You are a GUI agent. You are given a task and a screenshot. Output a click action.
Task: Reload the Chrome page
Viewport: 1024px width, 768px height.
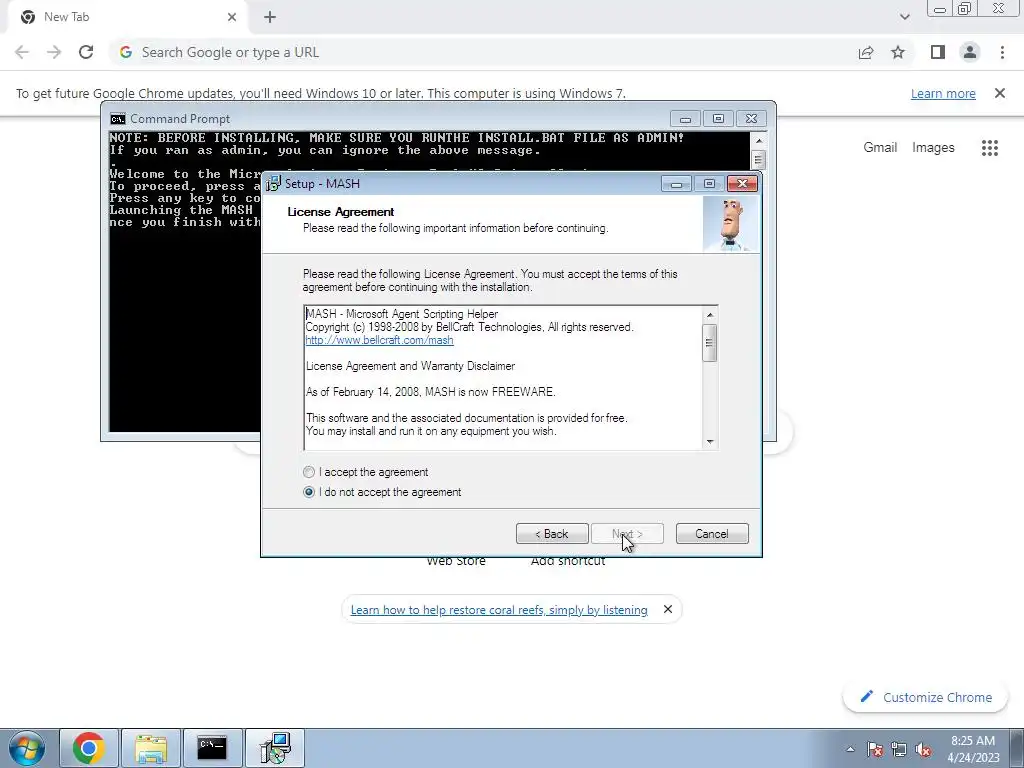point(86,52)
